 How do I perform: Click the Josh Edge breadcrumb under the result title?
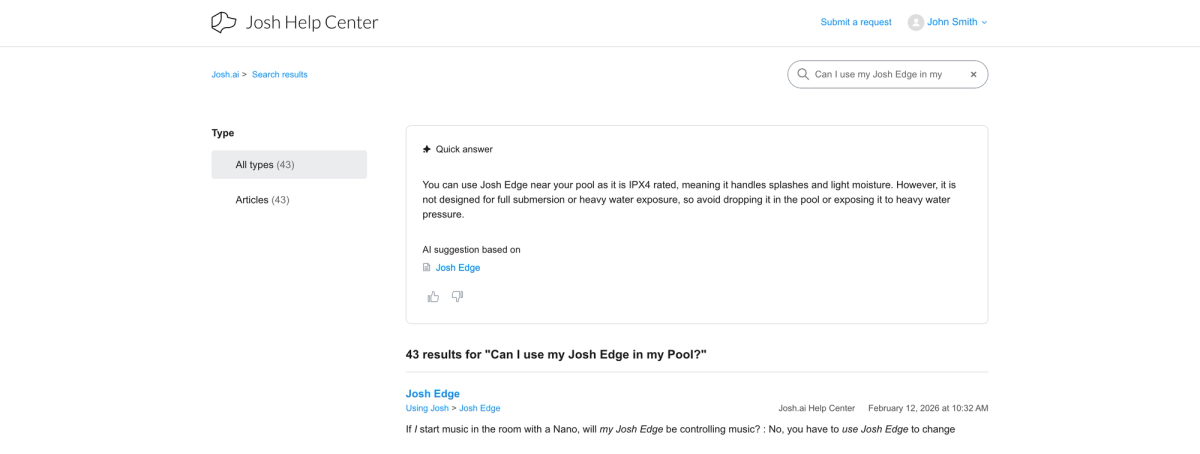tap(480, 408)
